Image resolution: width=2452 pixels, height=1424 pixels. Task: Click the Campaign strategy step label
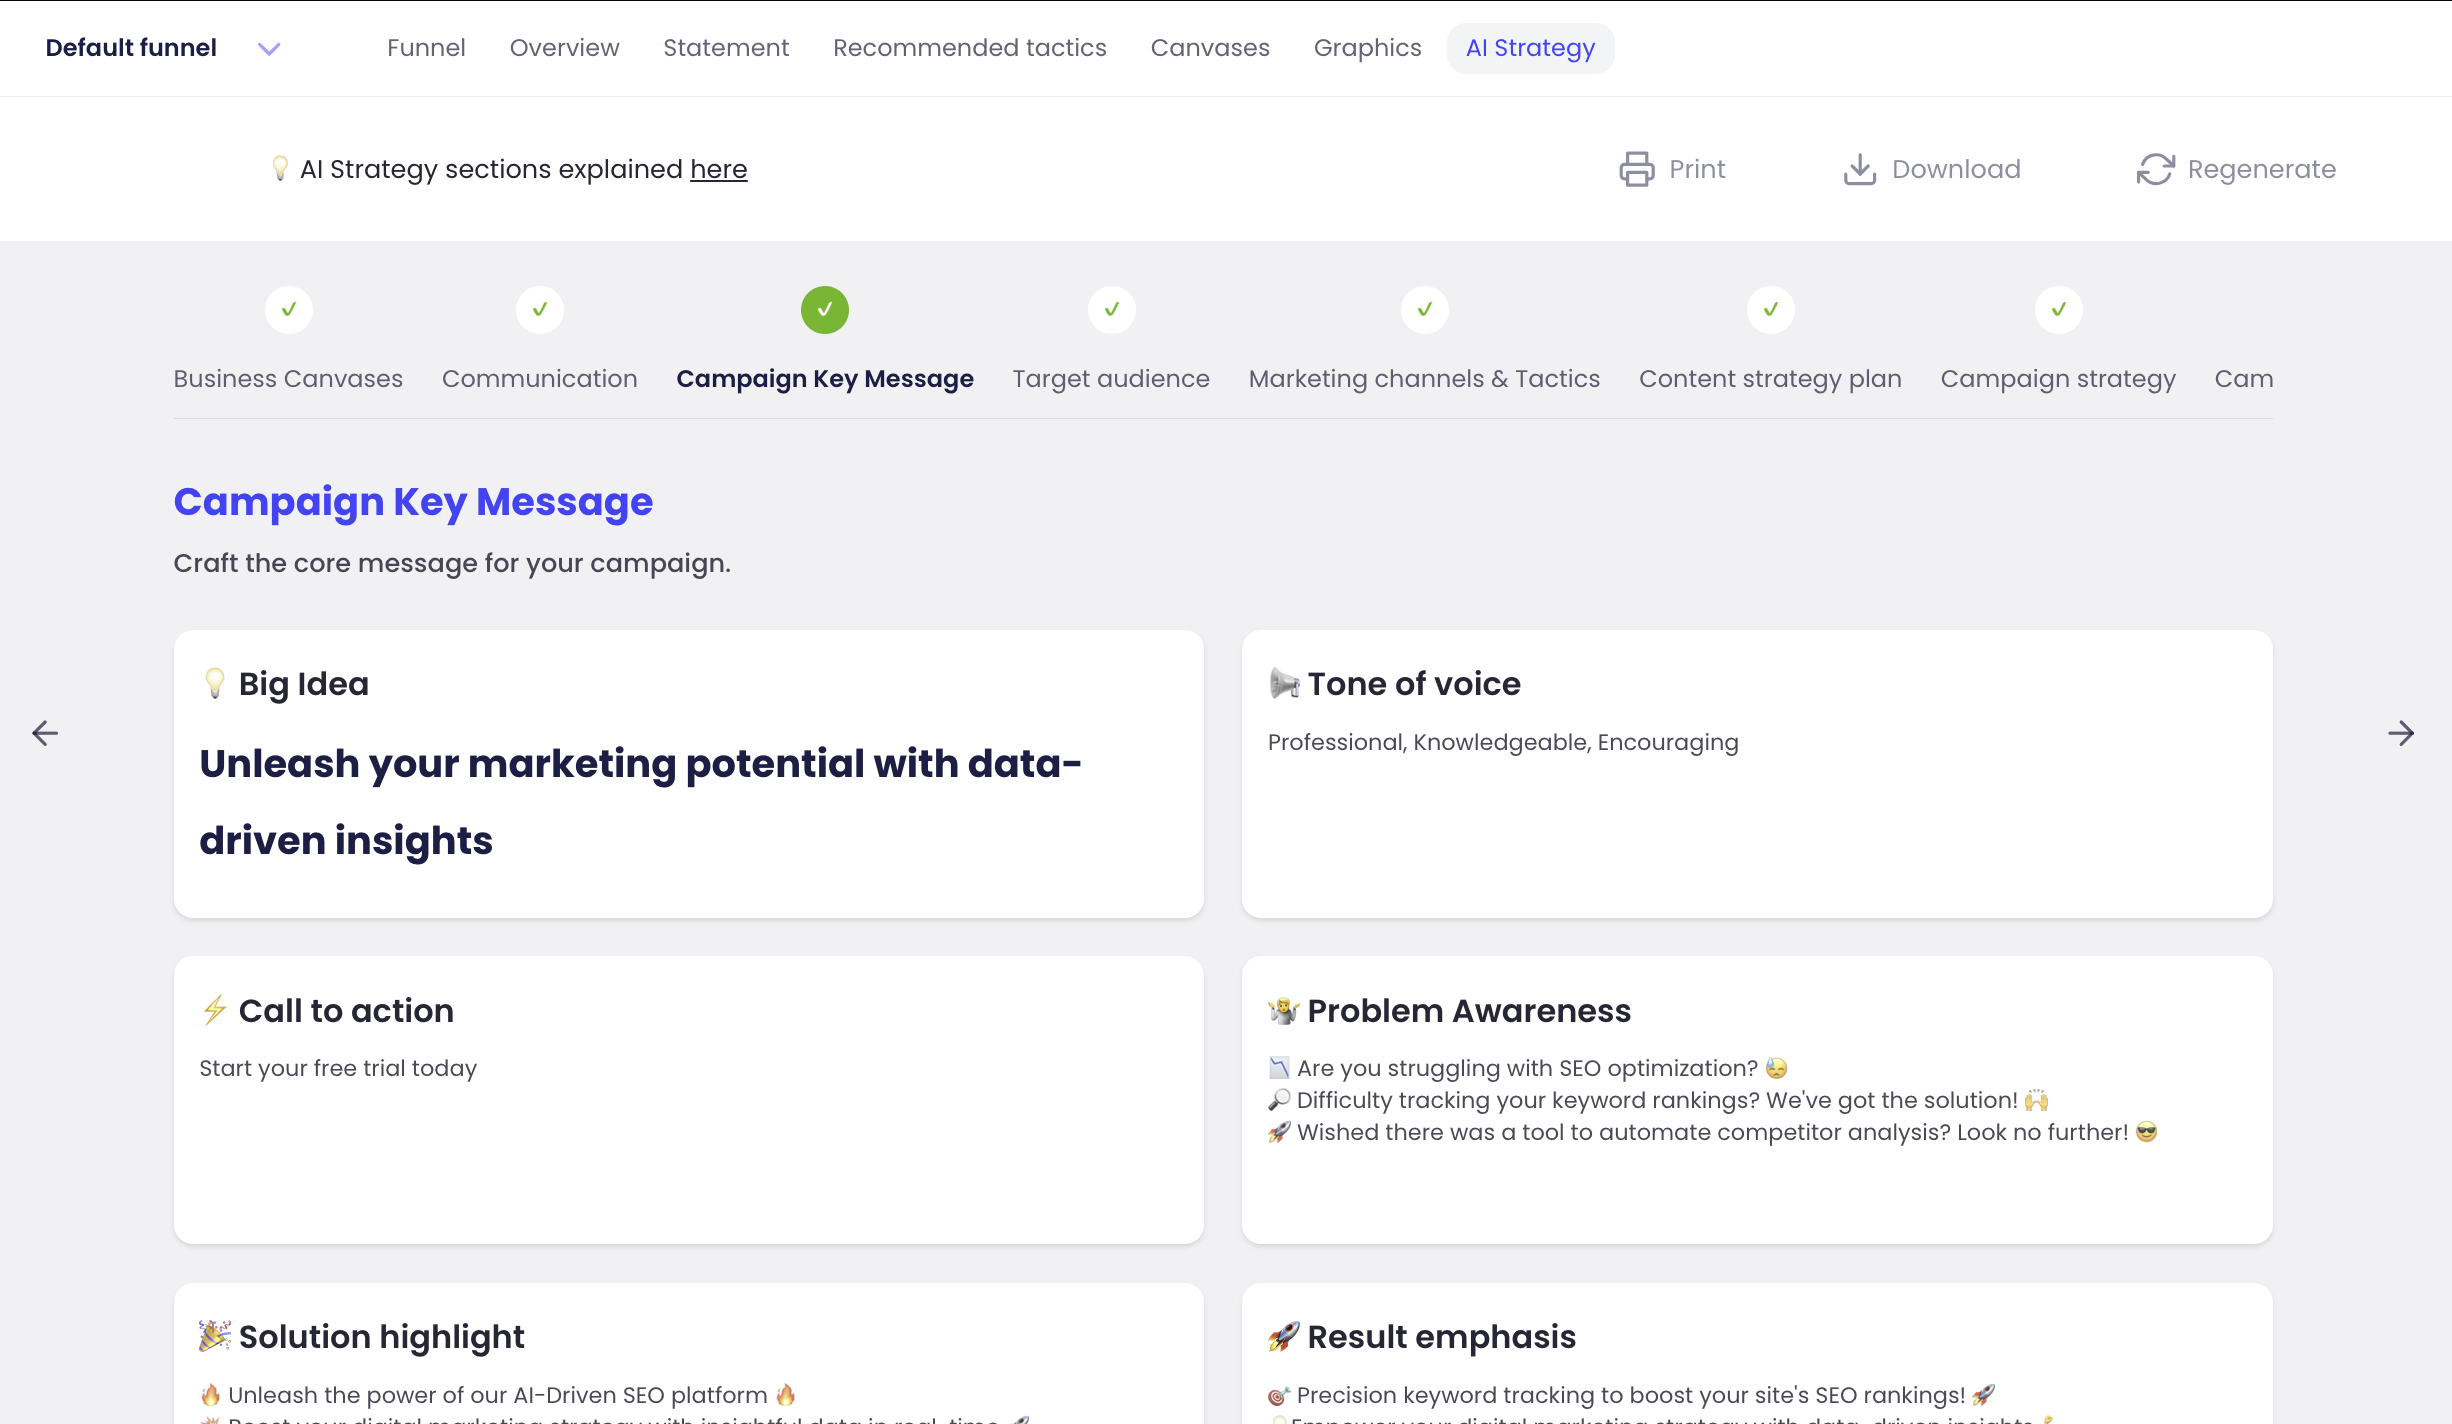[2057, 378]
